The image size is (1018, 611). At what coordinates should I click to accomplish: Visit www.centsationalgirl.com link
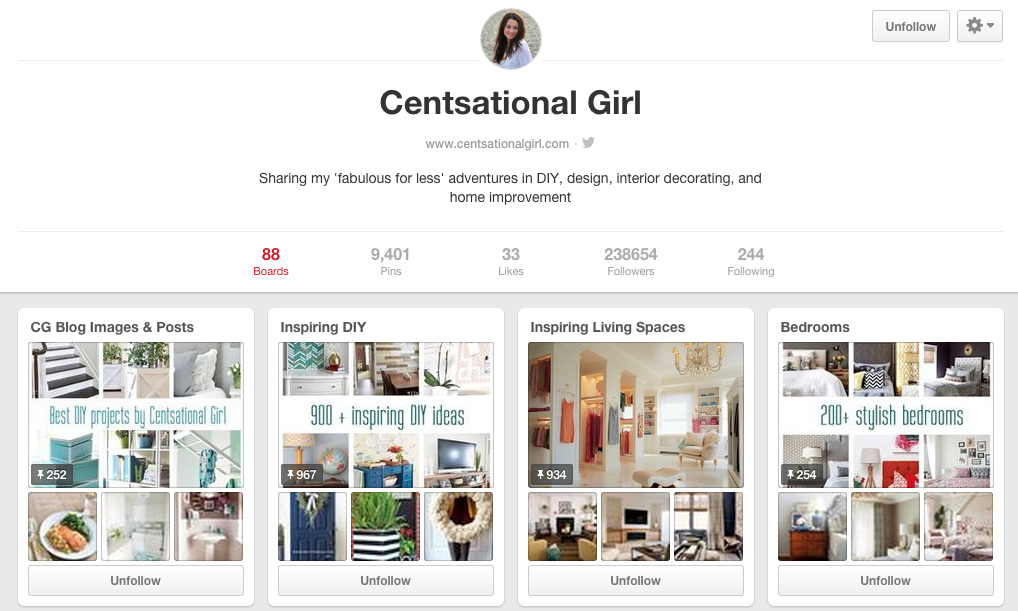pyautogui.click(x=497, y=143)
